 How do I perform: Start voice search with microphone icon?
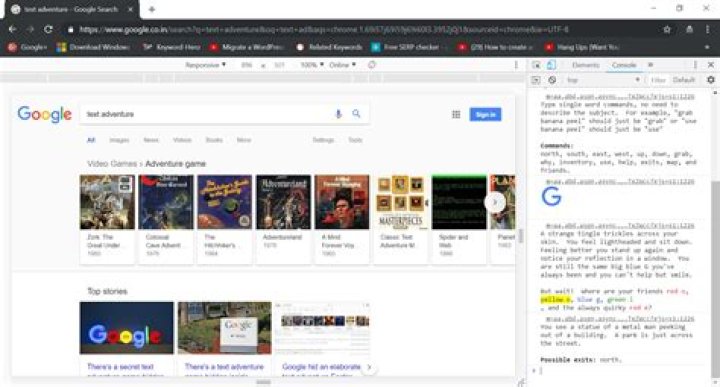click(x=338, y=114)
